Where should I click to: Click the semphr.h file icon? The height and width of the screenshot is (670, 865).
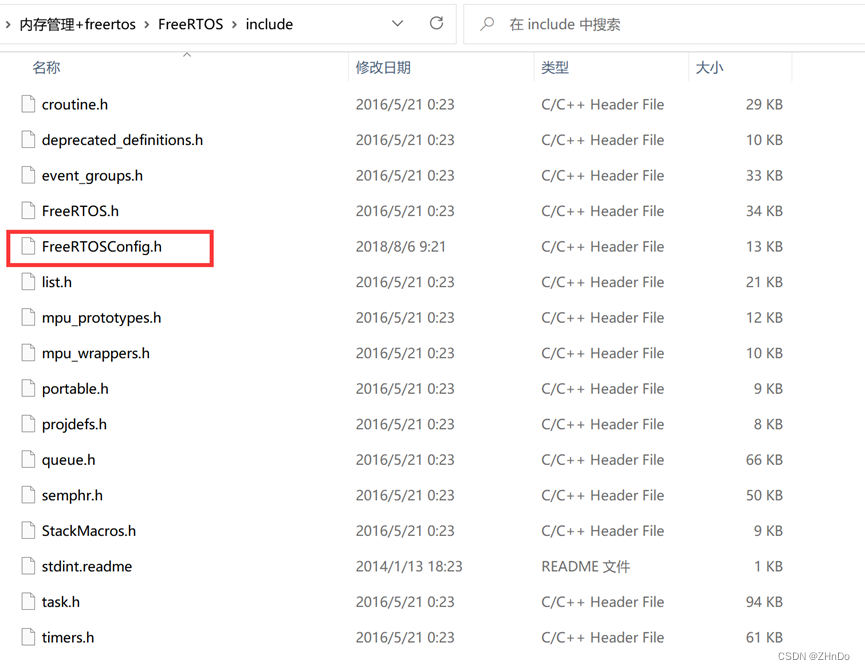click(x=28, y=495)
